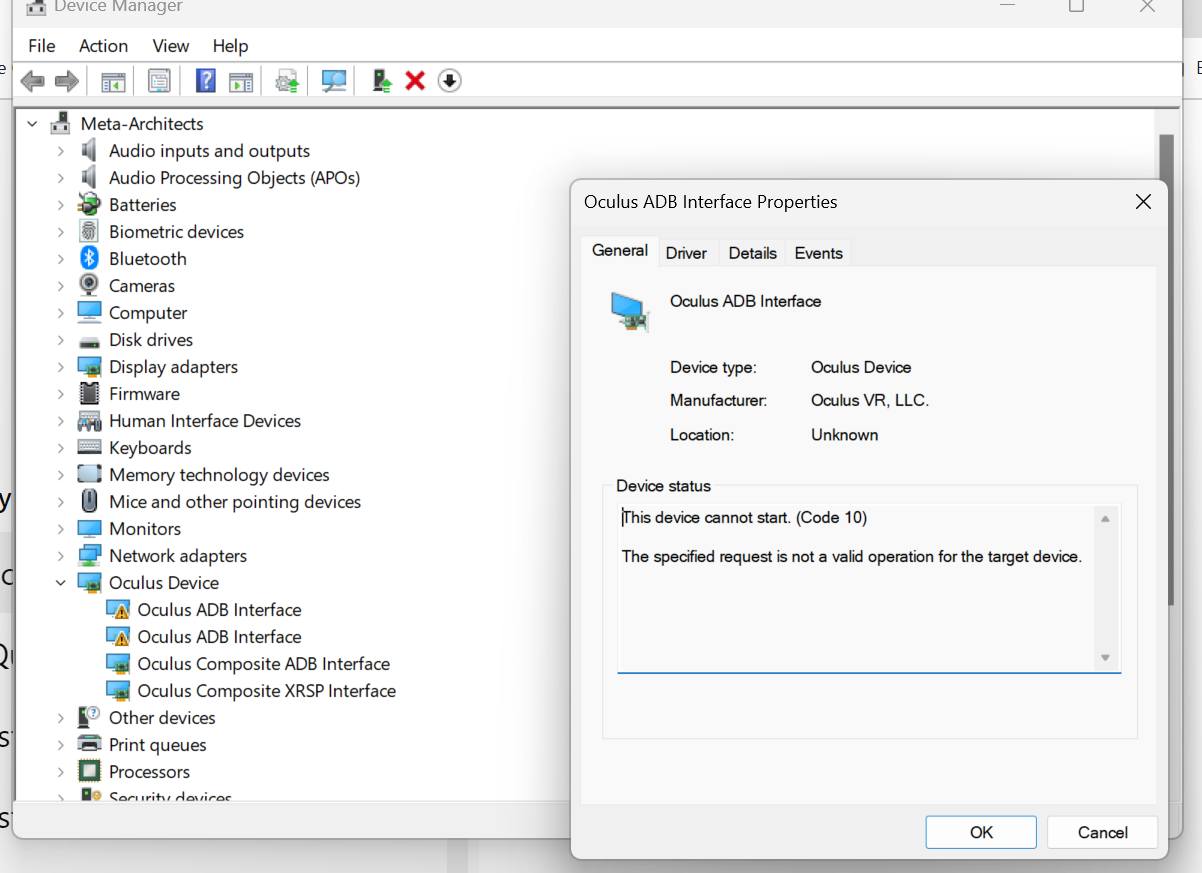Viewport: 1202px width, 873px height.
Task: Click the gear with green arrow toolbar icon
Action: point(287,81)
